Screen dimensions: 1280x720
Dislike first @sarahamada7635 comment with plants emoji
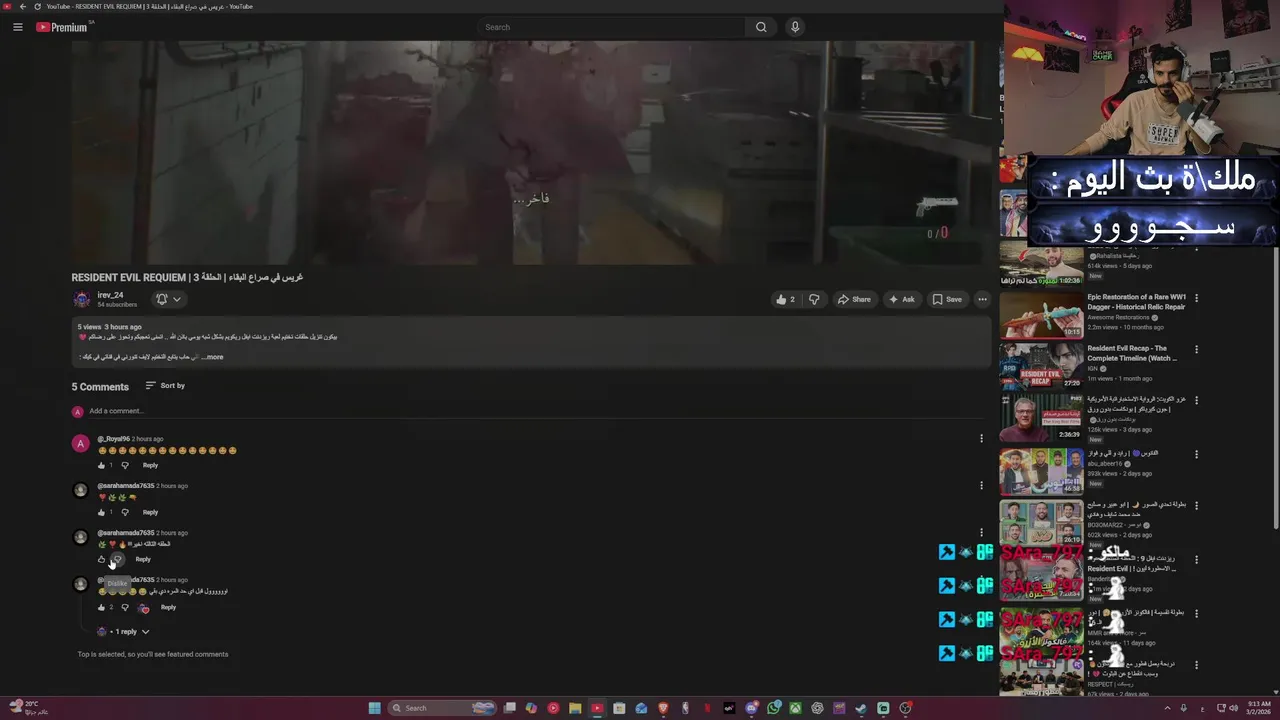(x=125, y=512)
